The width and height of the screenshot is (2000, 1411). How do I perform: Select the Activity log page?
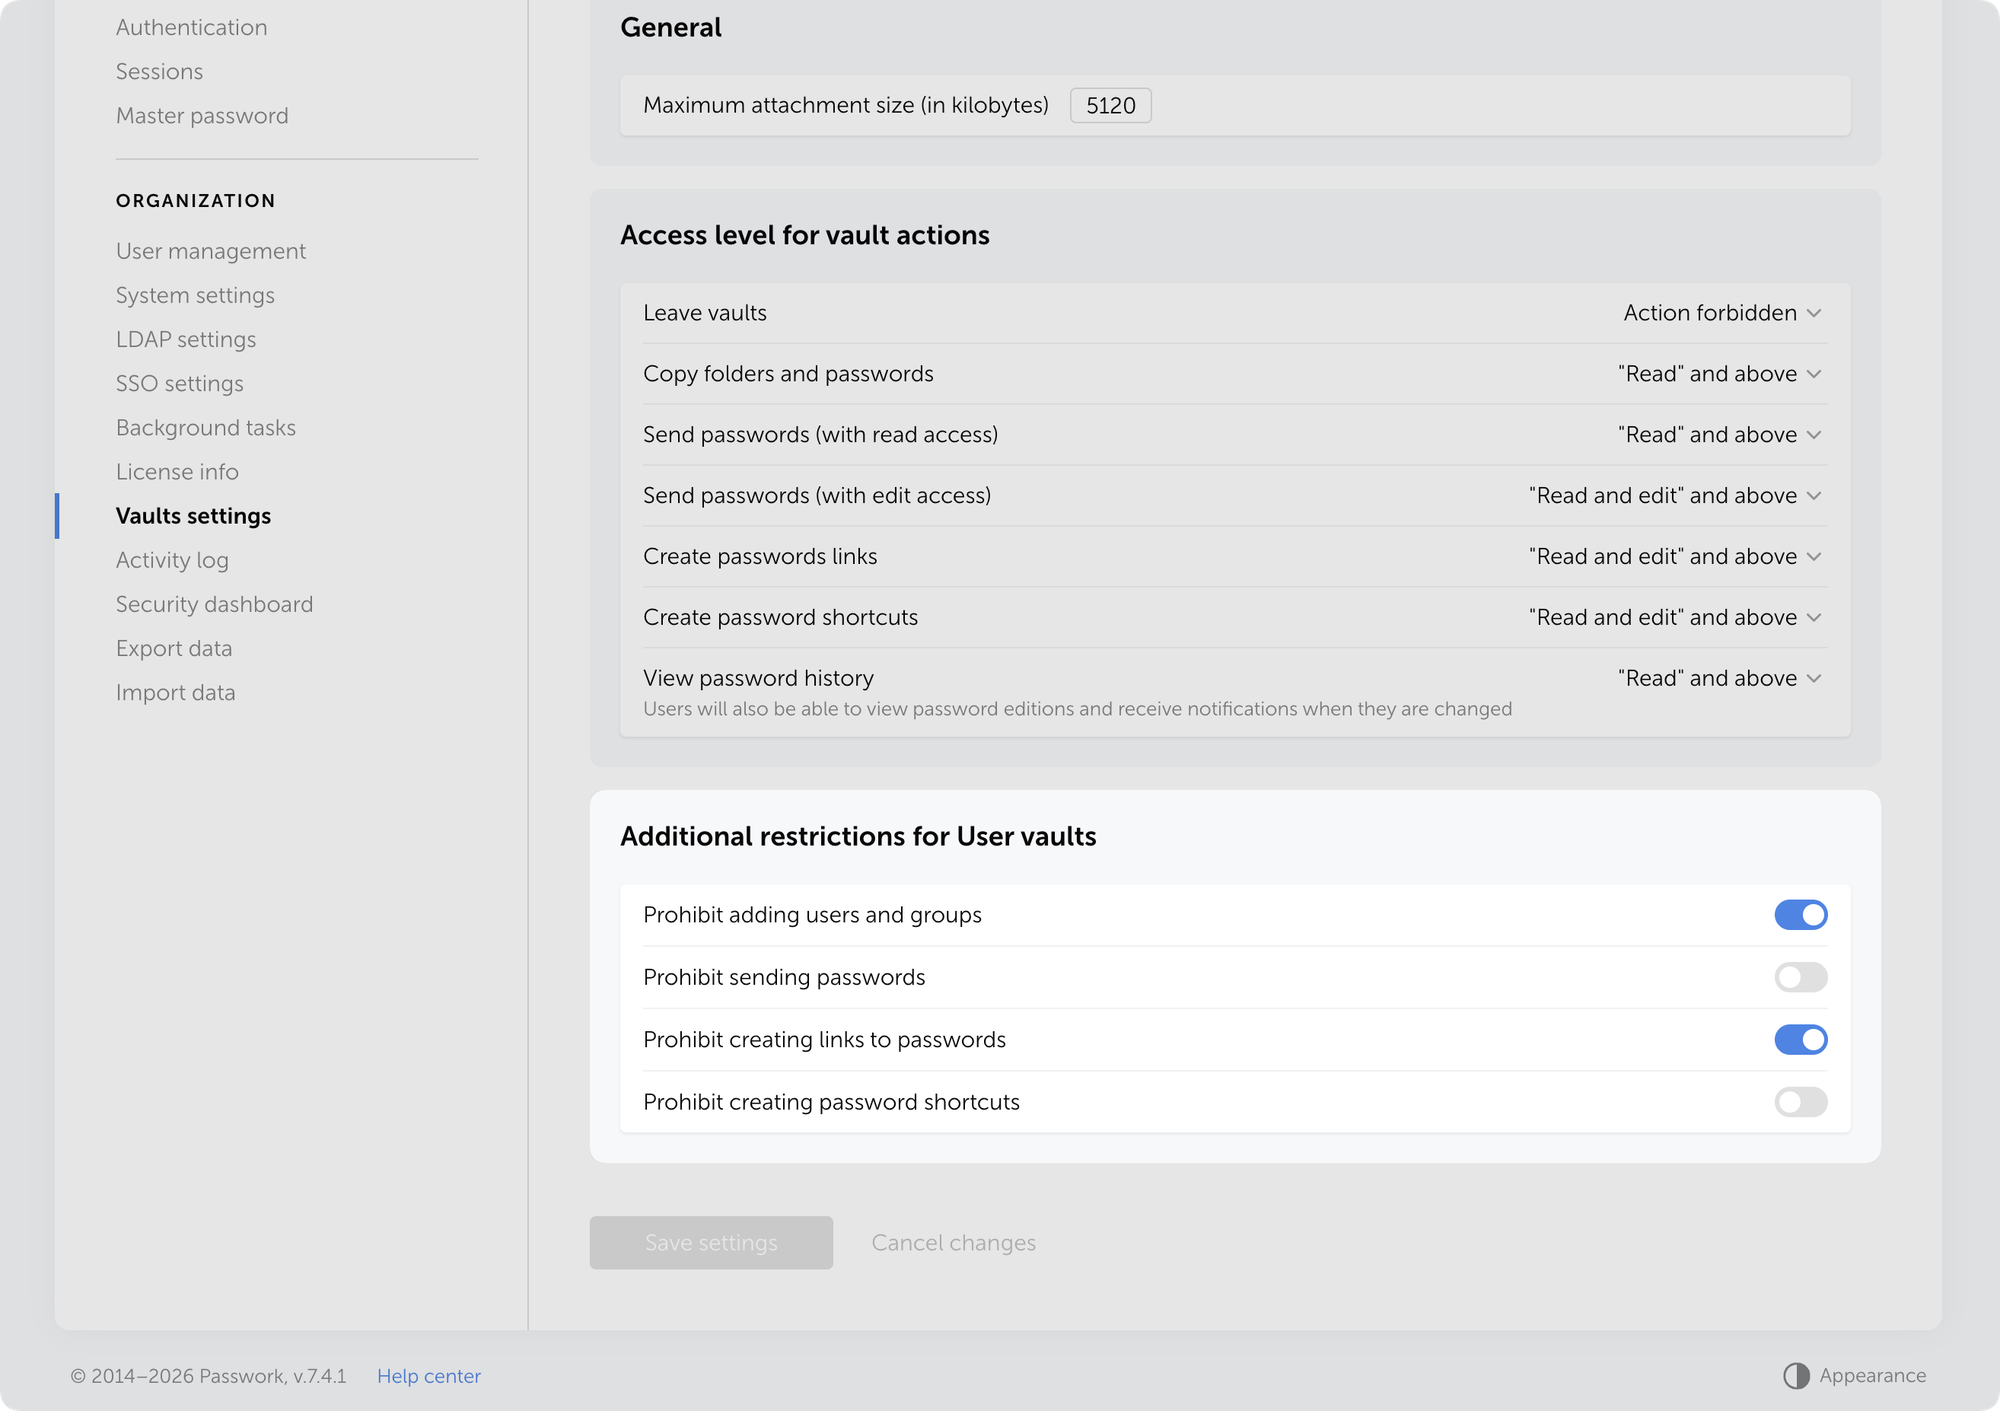(x=172, y=560)
